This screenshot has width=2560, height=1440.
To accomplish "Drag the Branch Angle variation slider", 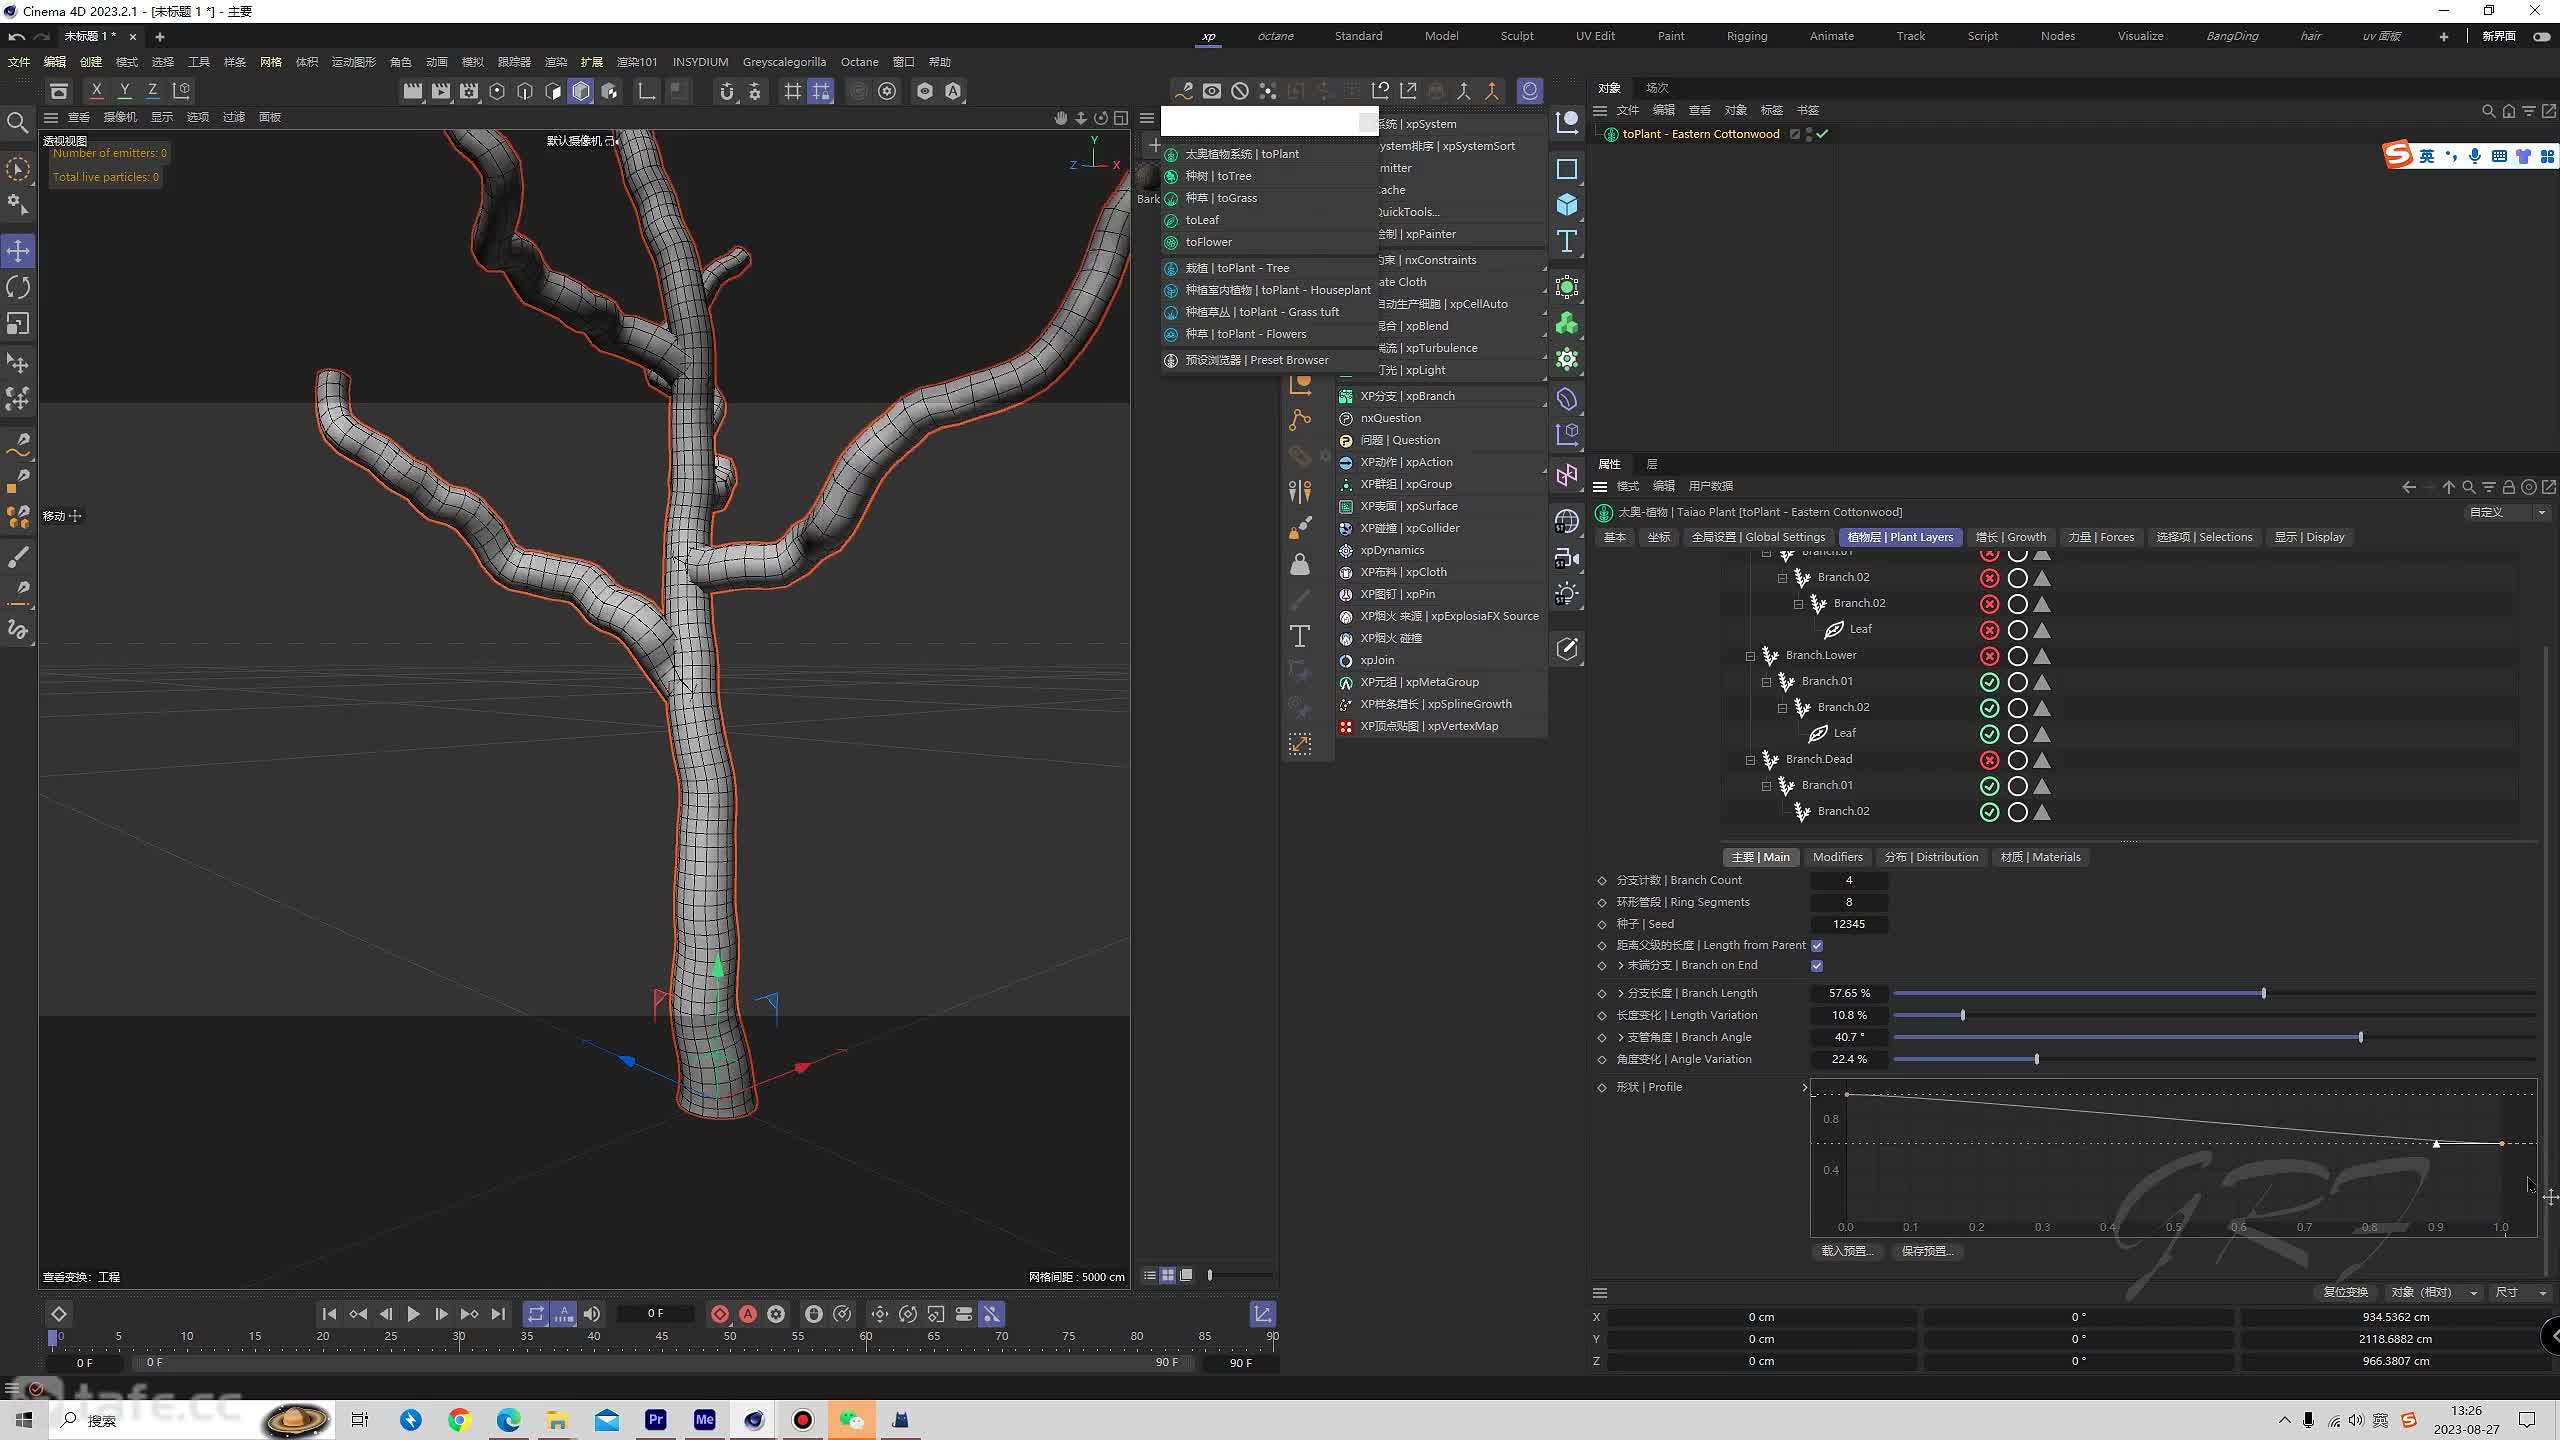I will (x=2036, y=1057).
